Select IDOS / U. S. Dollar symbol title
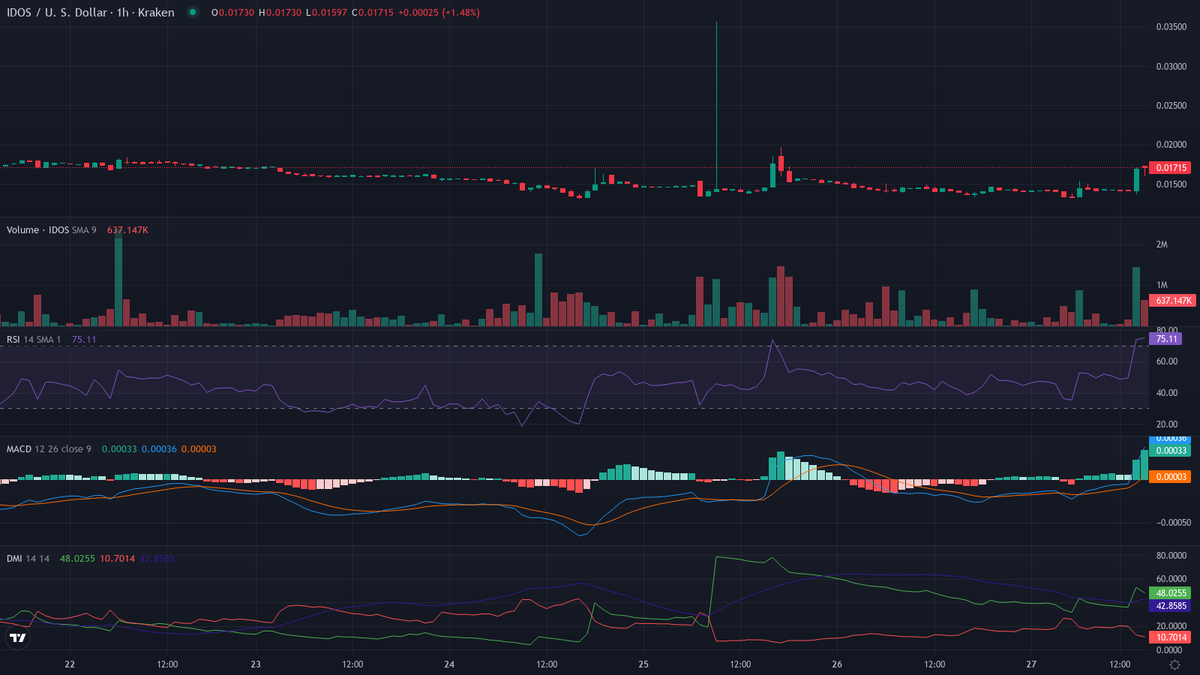1200x675 pixels. (x=90, y=12)
